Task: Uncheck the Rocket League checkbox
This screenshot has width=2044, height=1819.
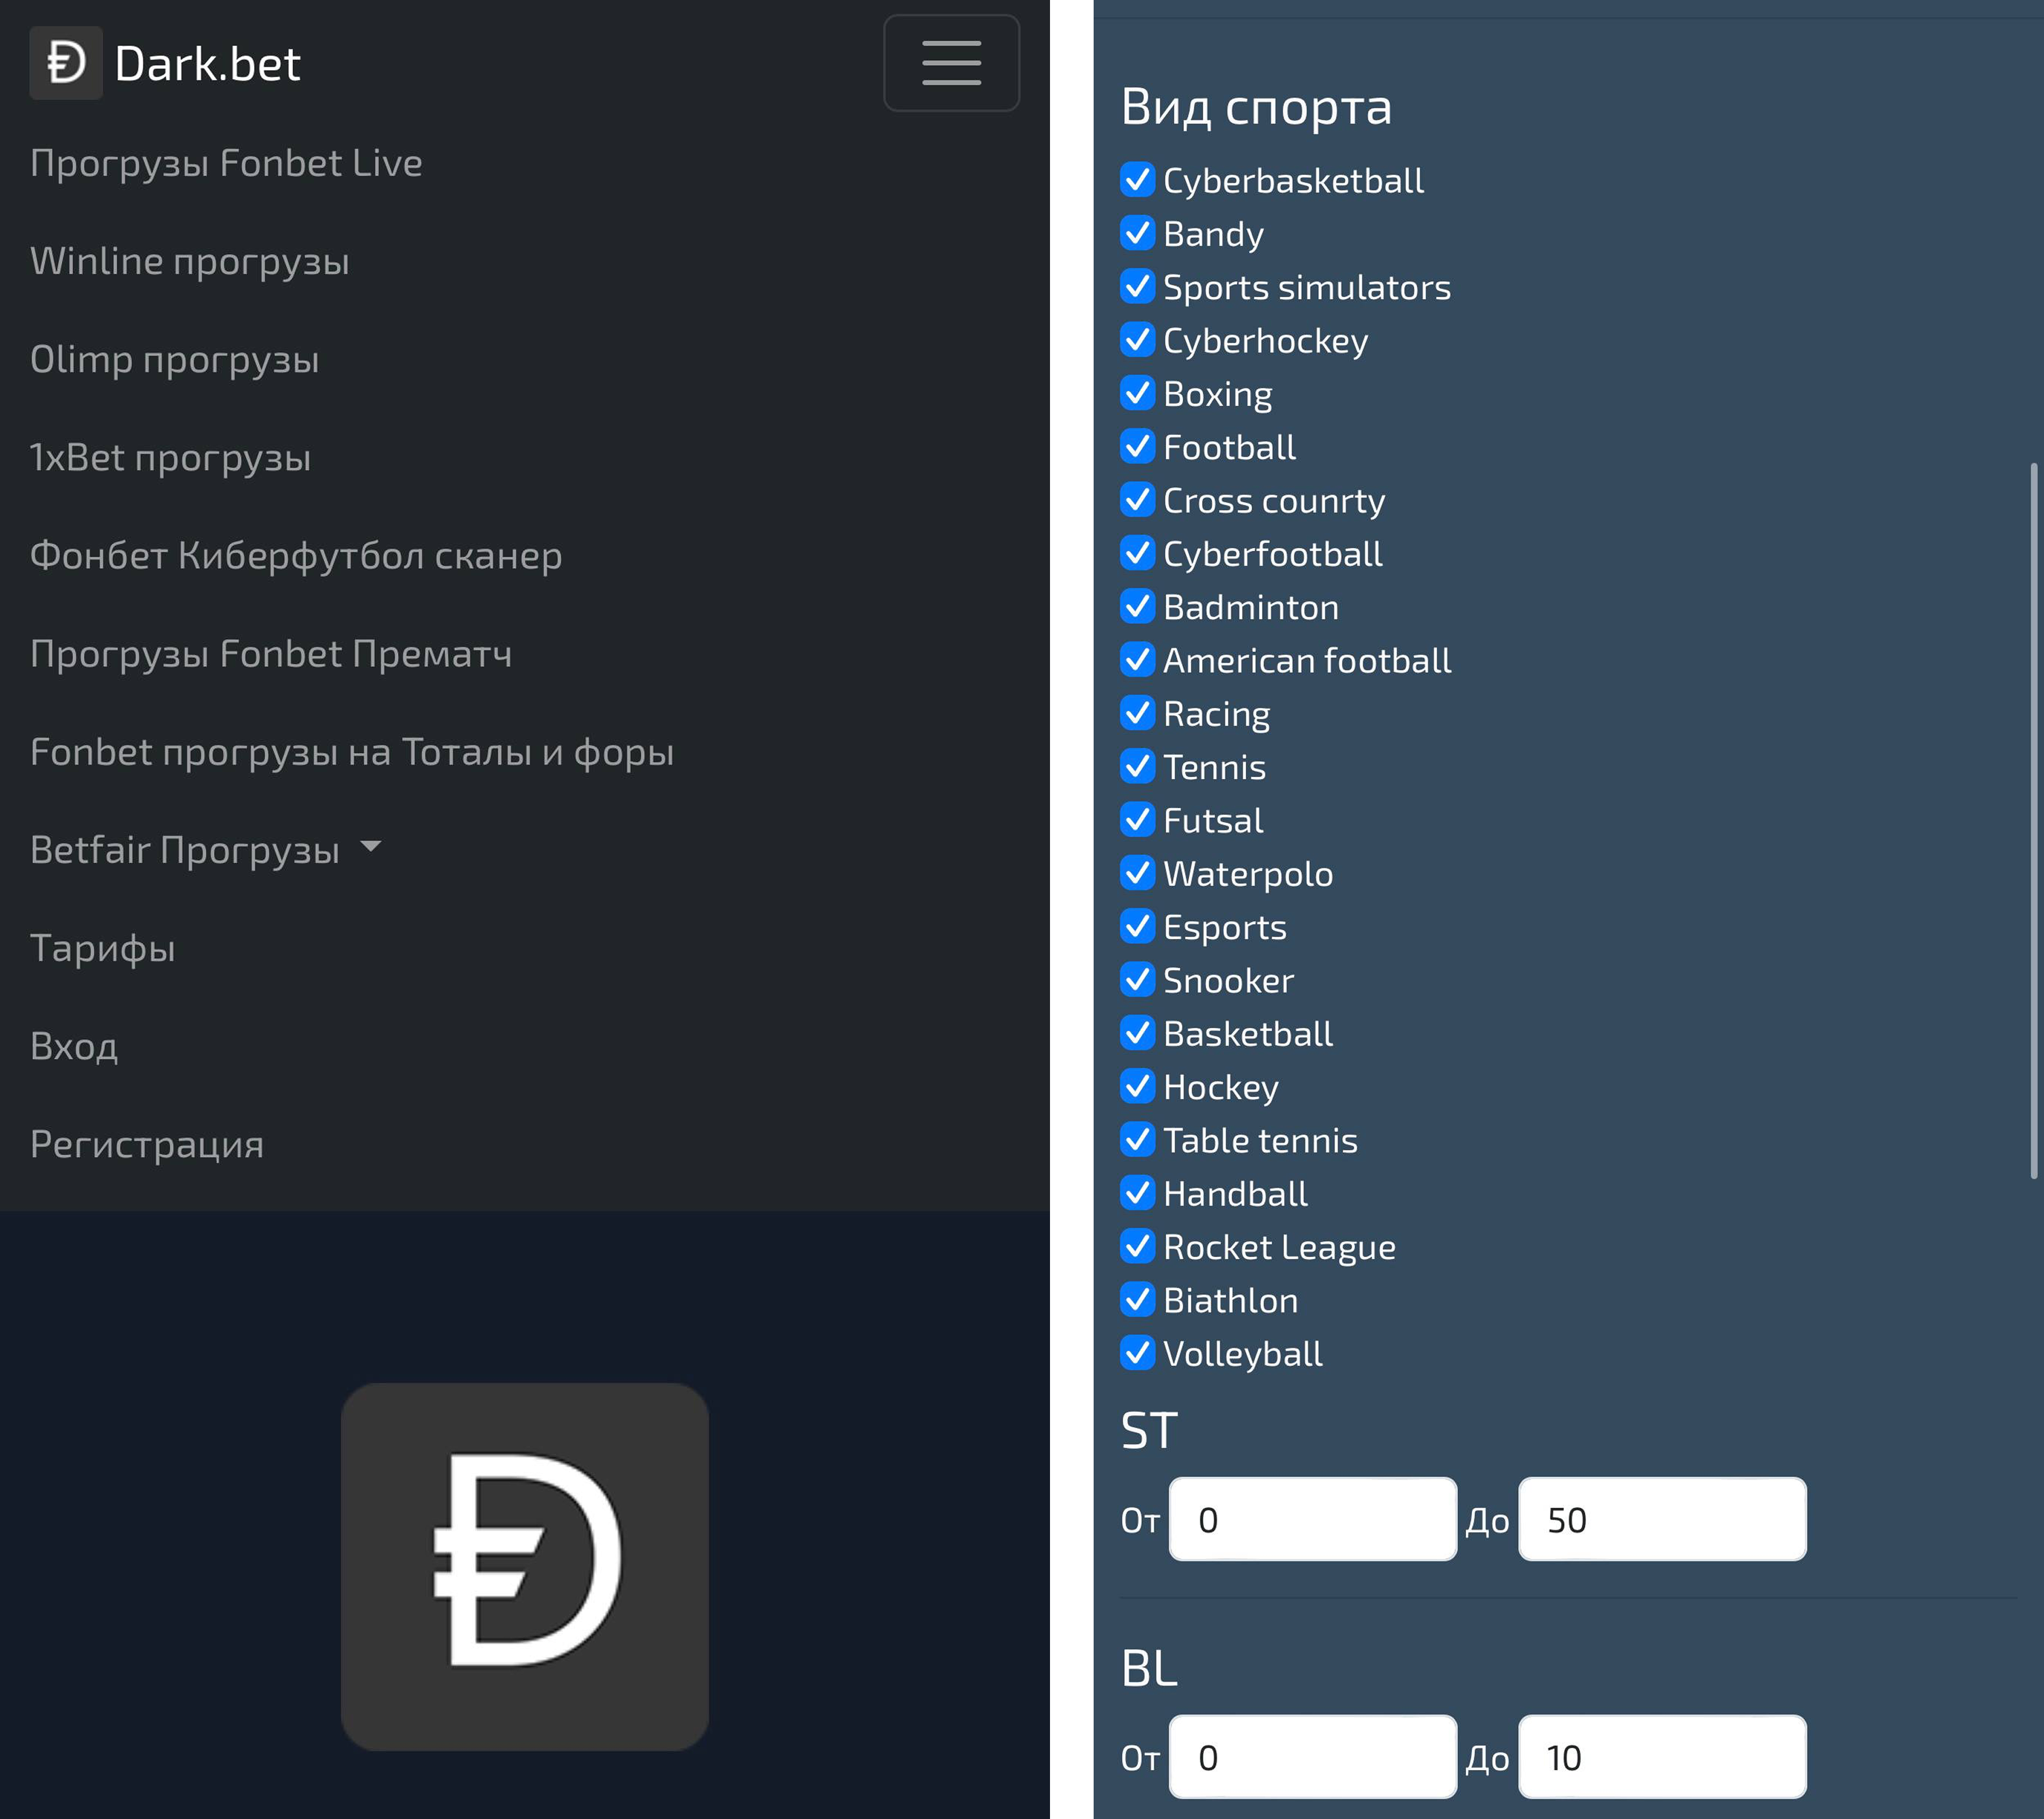Action: [x=1137, y=1246]
